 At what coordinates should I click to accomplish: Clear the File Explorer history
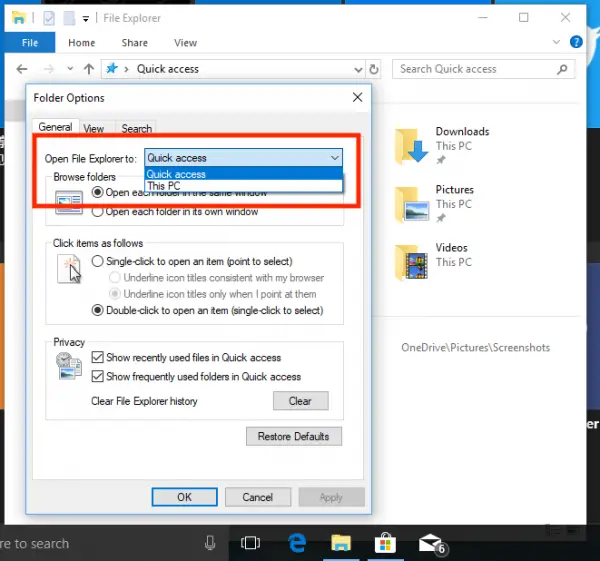coord(301,401)
